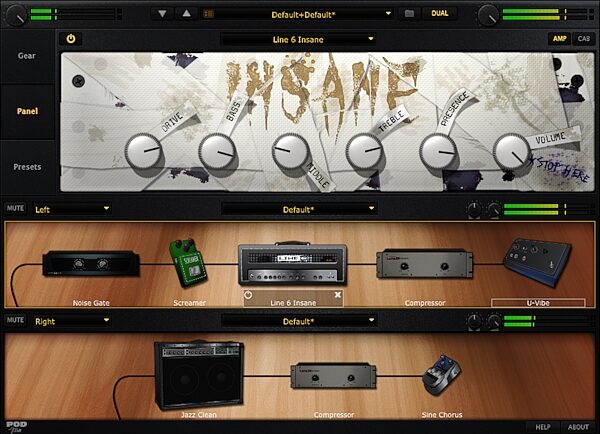The image size is (600, 434).
Task: Toggle power icon under Line 6 Insane
Action: pos(248,295)
